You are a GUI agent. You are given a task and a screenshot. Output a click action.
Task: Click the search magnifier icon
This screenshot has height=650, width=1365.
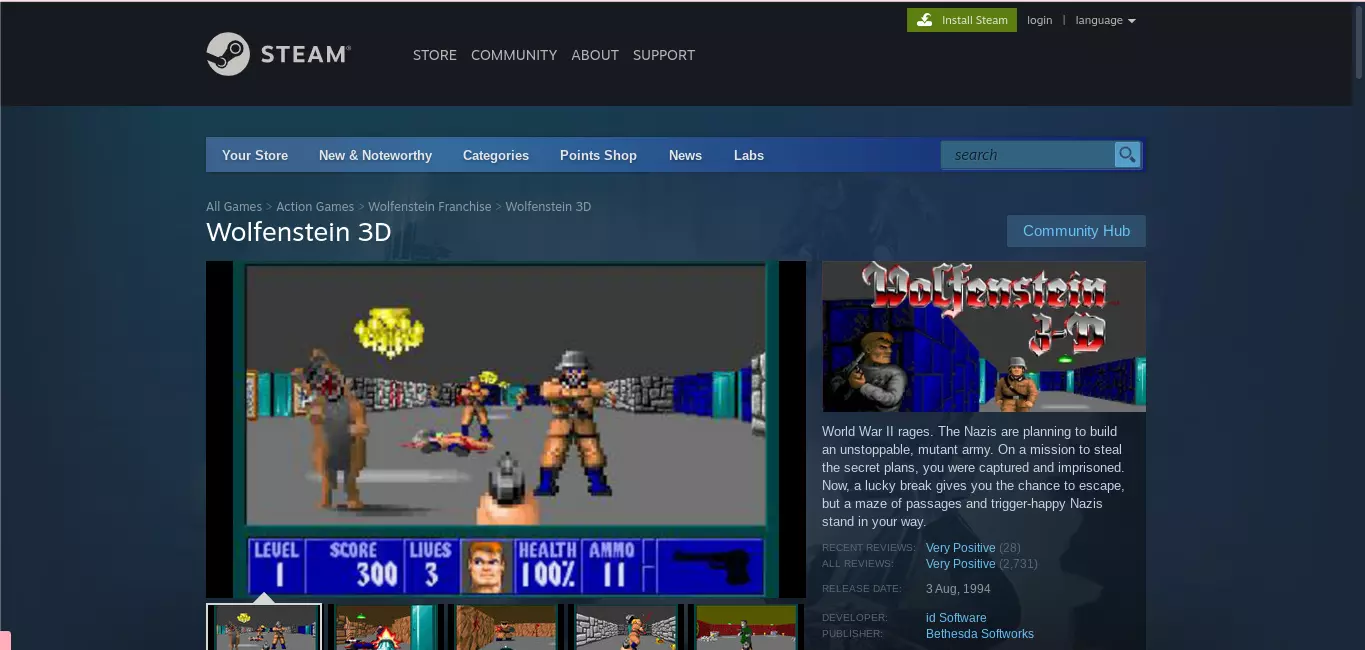(1127, 154)
